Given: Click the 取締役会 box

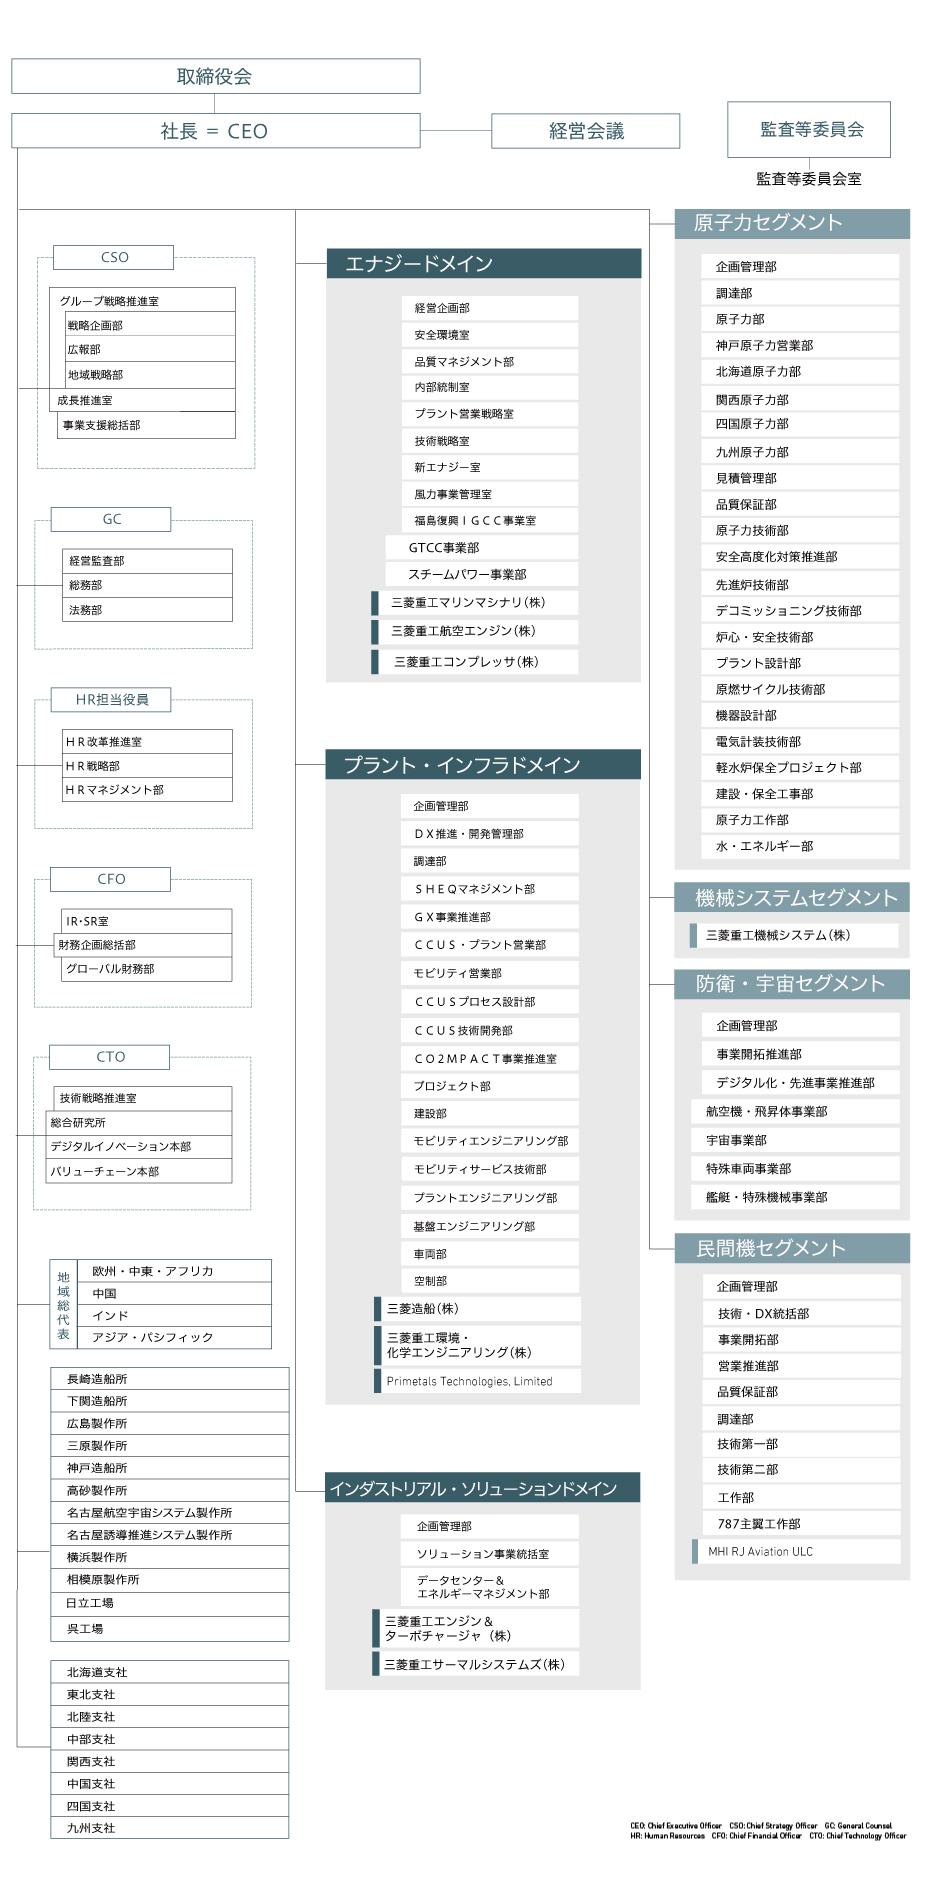Looking at the screenshot, I should 215,76.
